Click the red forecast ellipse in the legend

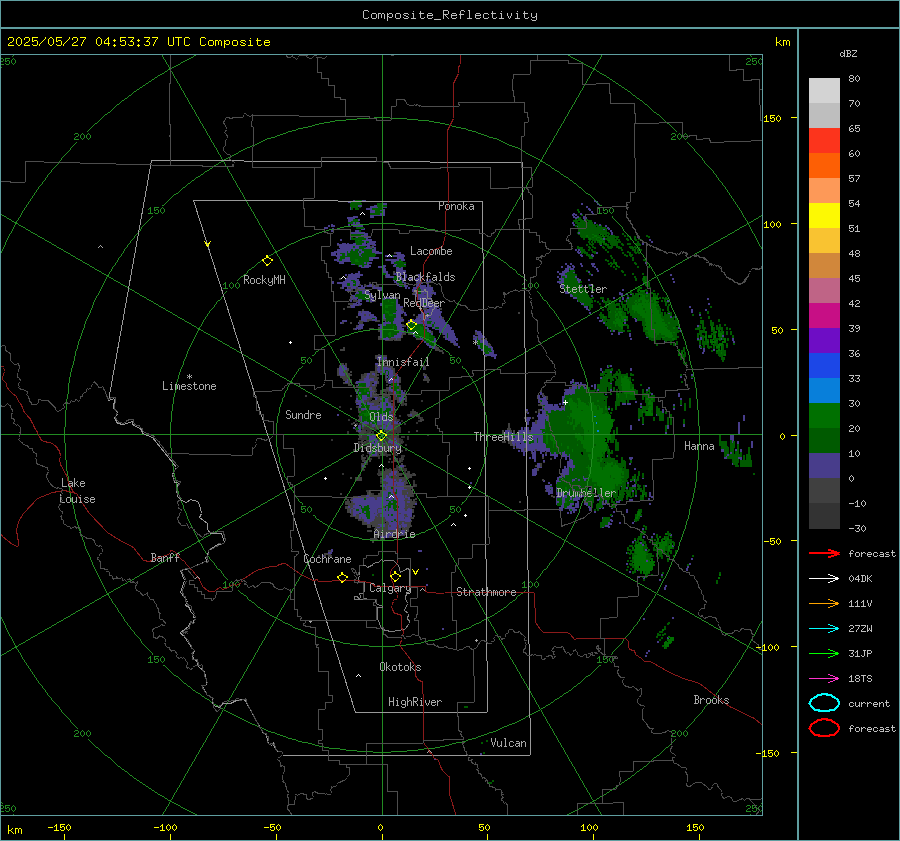824,728
